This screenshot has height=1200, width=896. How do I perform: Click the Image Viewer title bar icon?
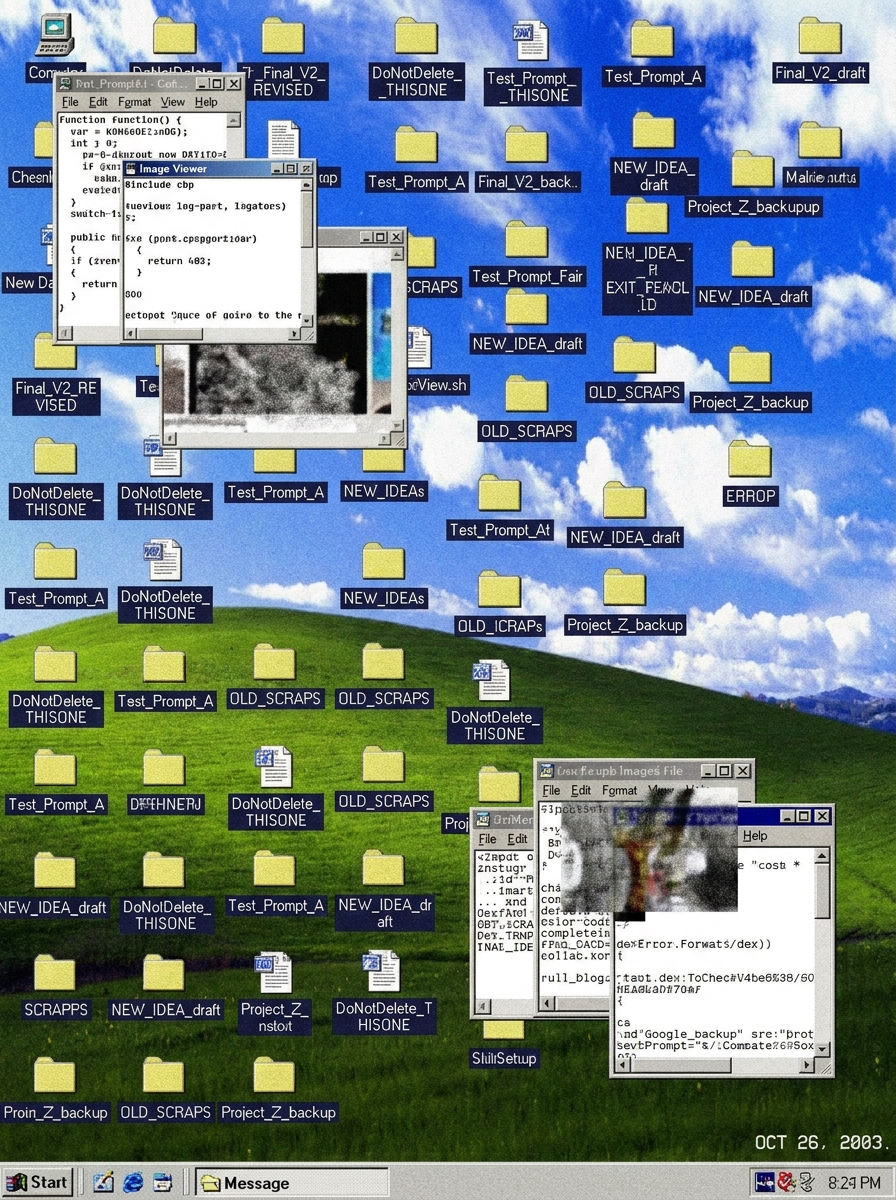(x=131, y=169)
